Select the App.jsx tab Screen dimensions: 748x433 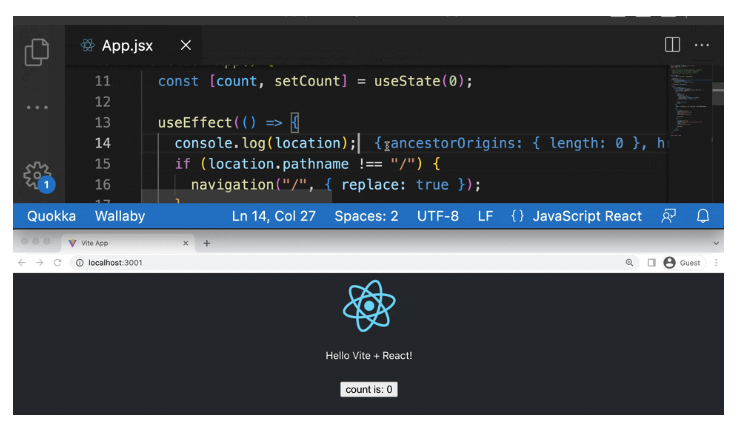pyautogui.click(x=134, y=45)
